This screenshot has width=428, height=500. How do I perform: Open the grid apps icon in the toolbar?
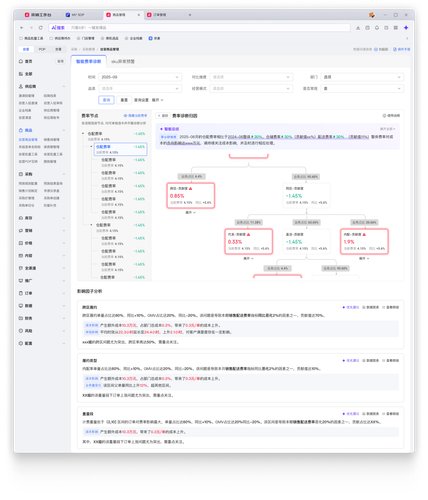[396, 28]
